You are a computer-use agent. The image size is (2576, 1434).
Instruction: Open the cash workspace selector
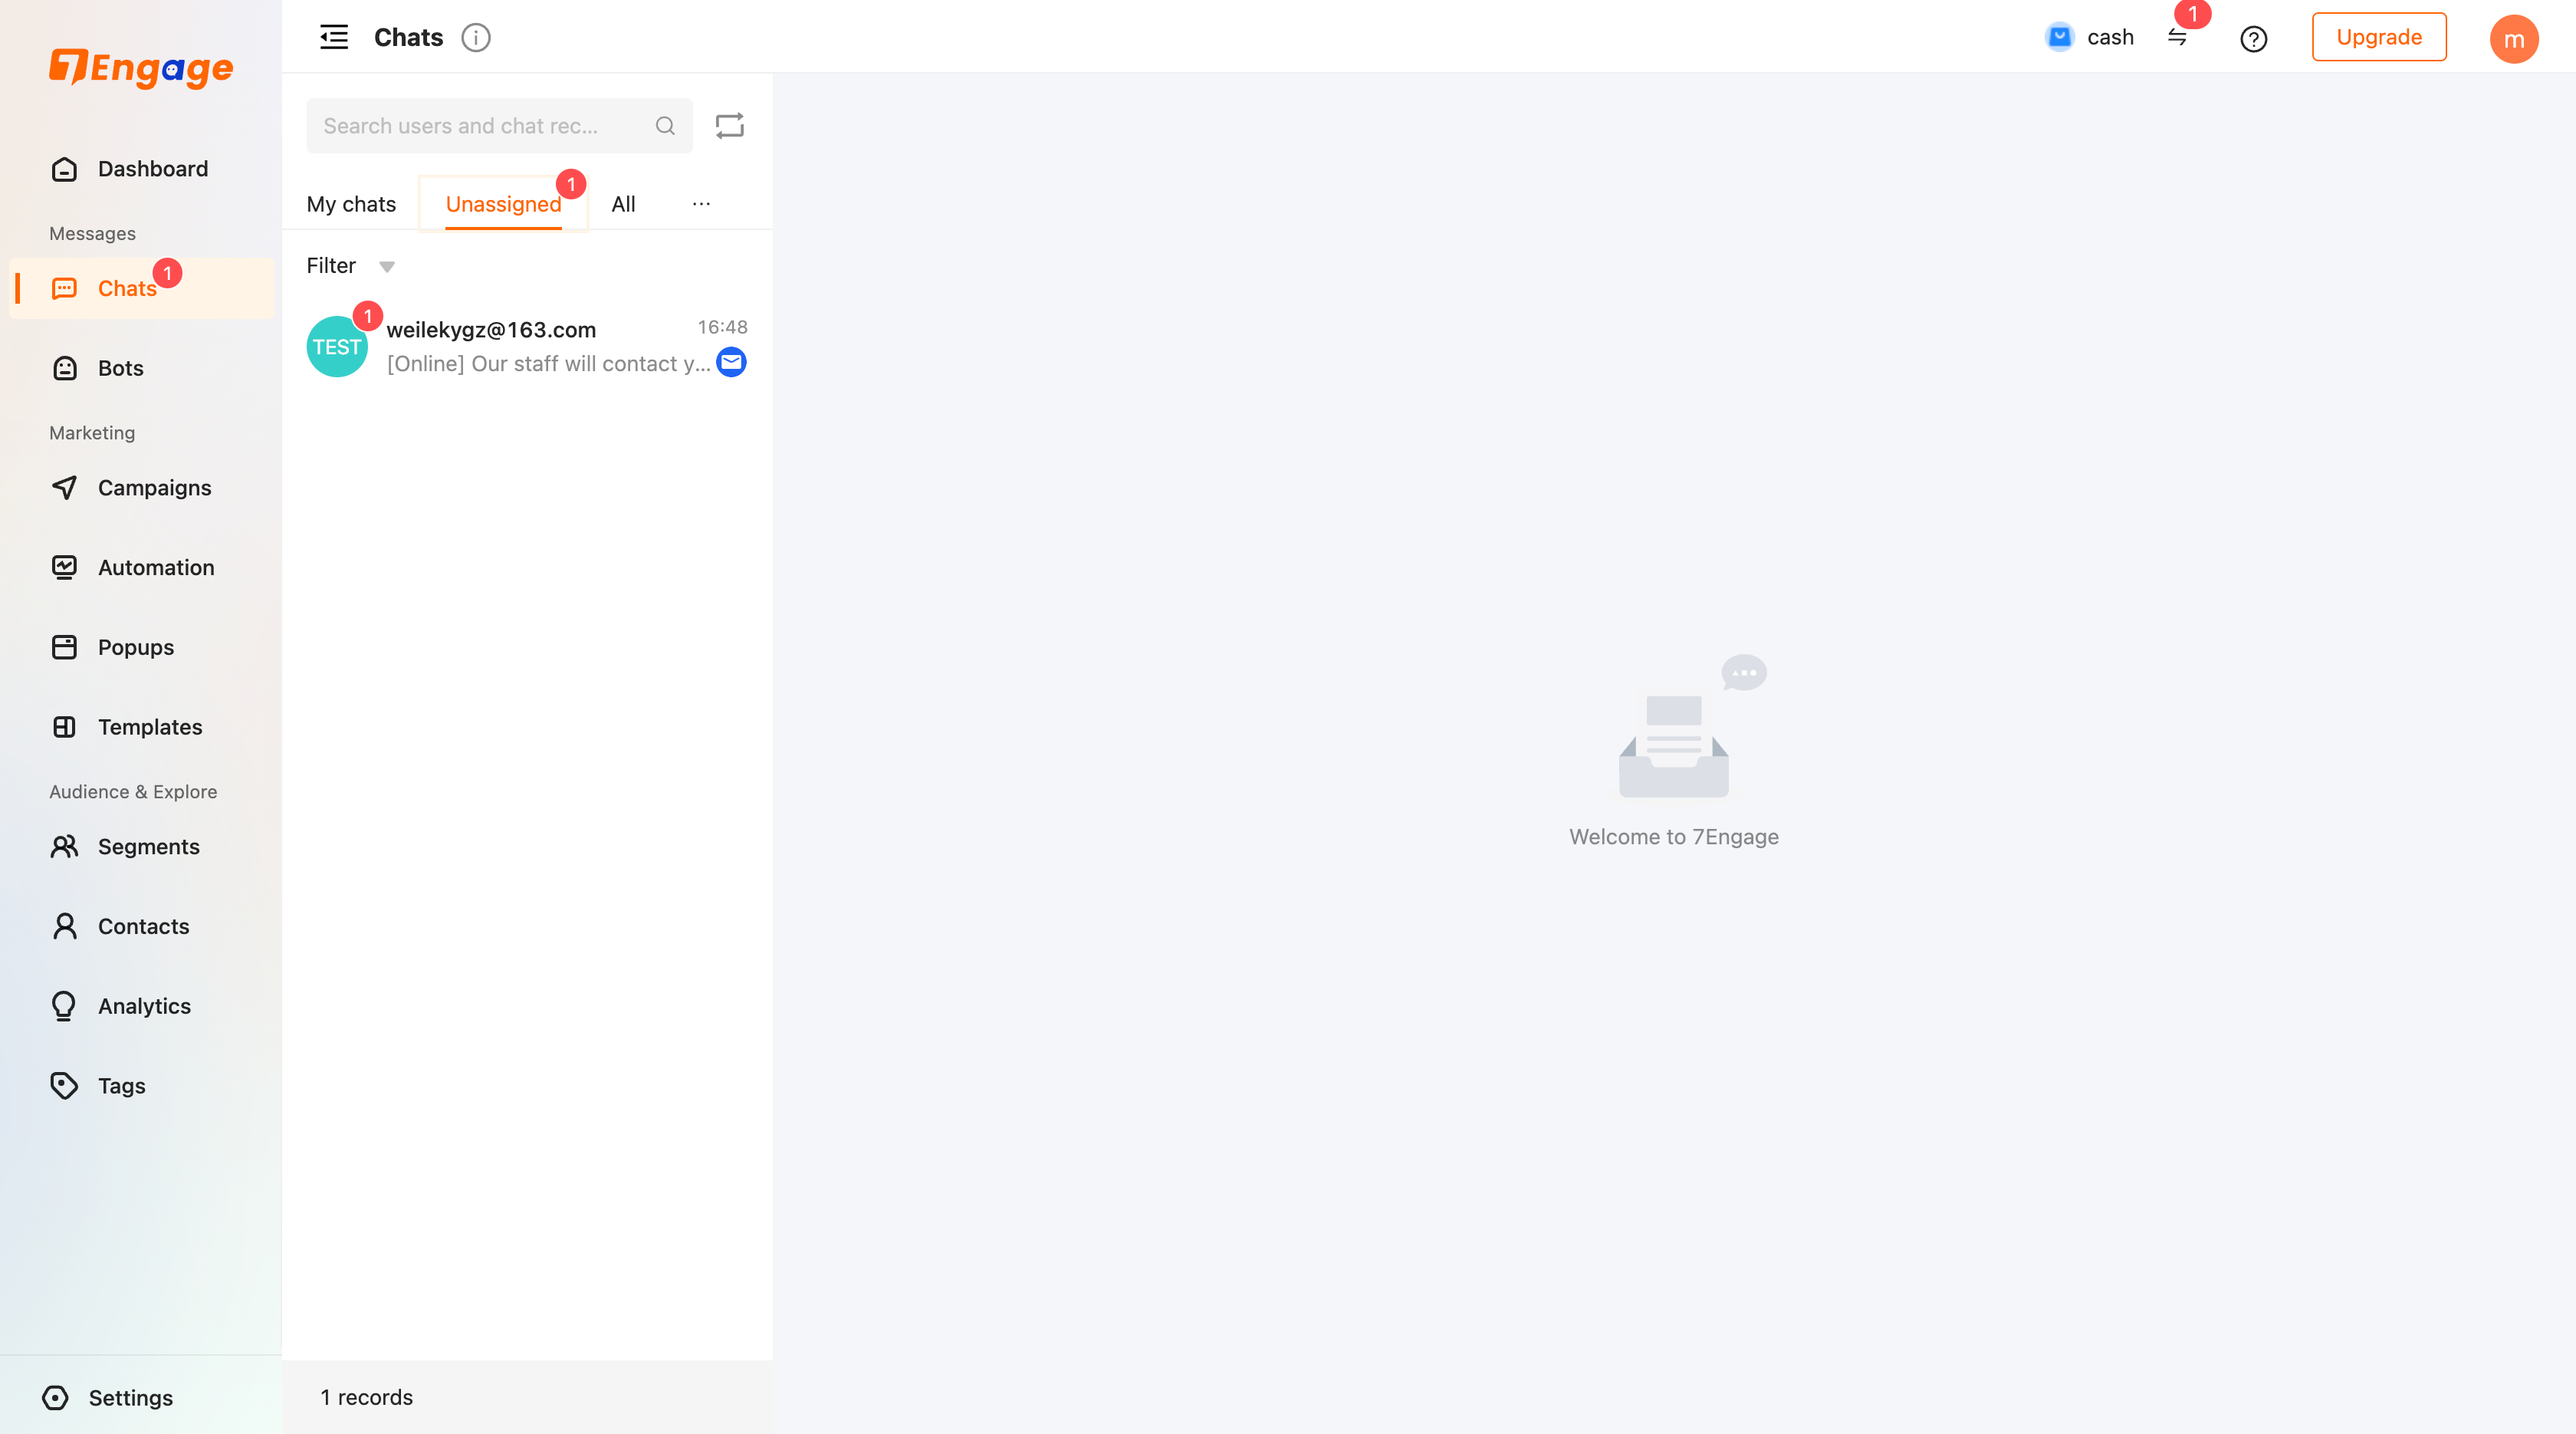(x=2091, y=37)
